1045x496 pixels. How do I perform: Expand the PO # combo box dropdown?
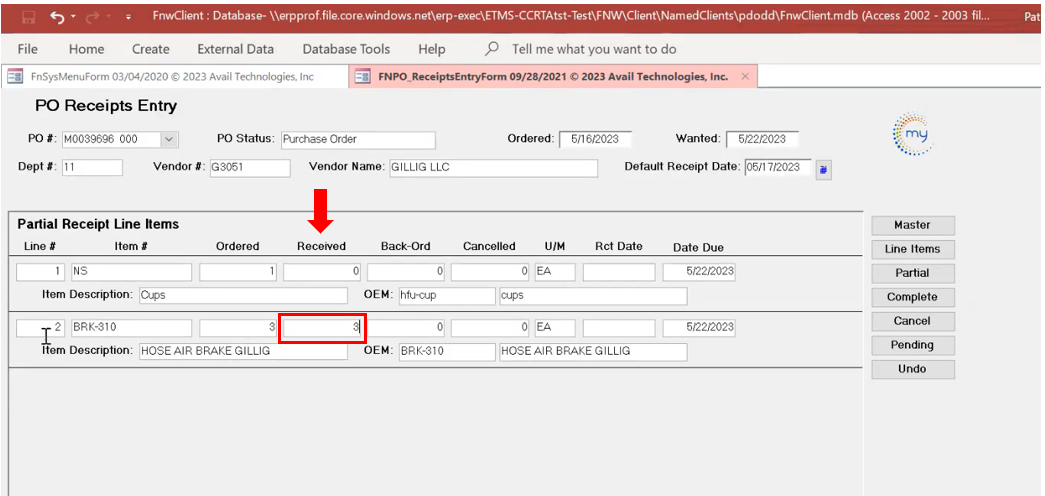pyautogui.click(x=169, y=140)
